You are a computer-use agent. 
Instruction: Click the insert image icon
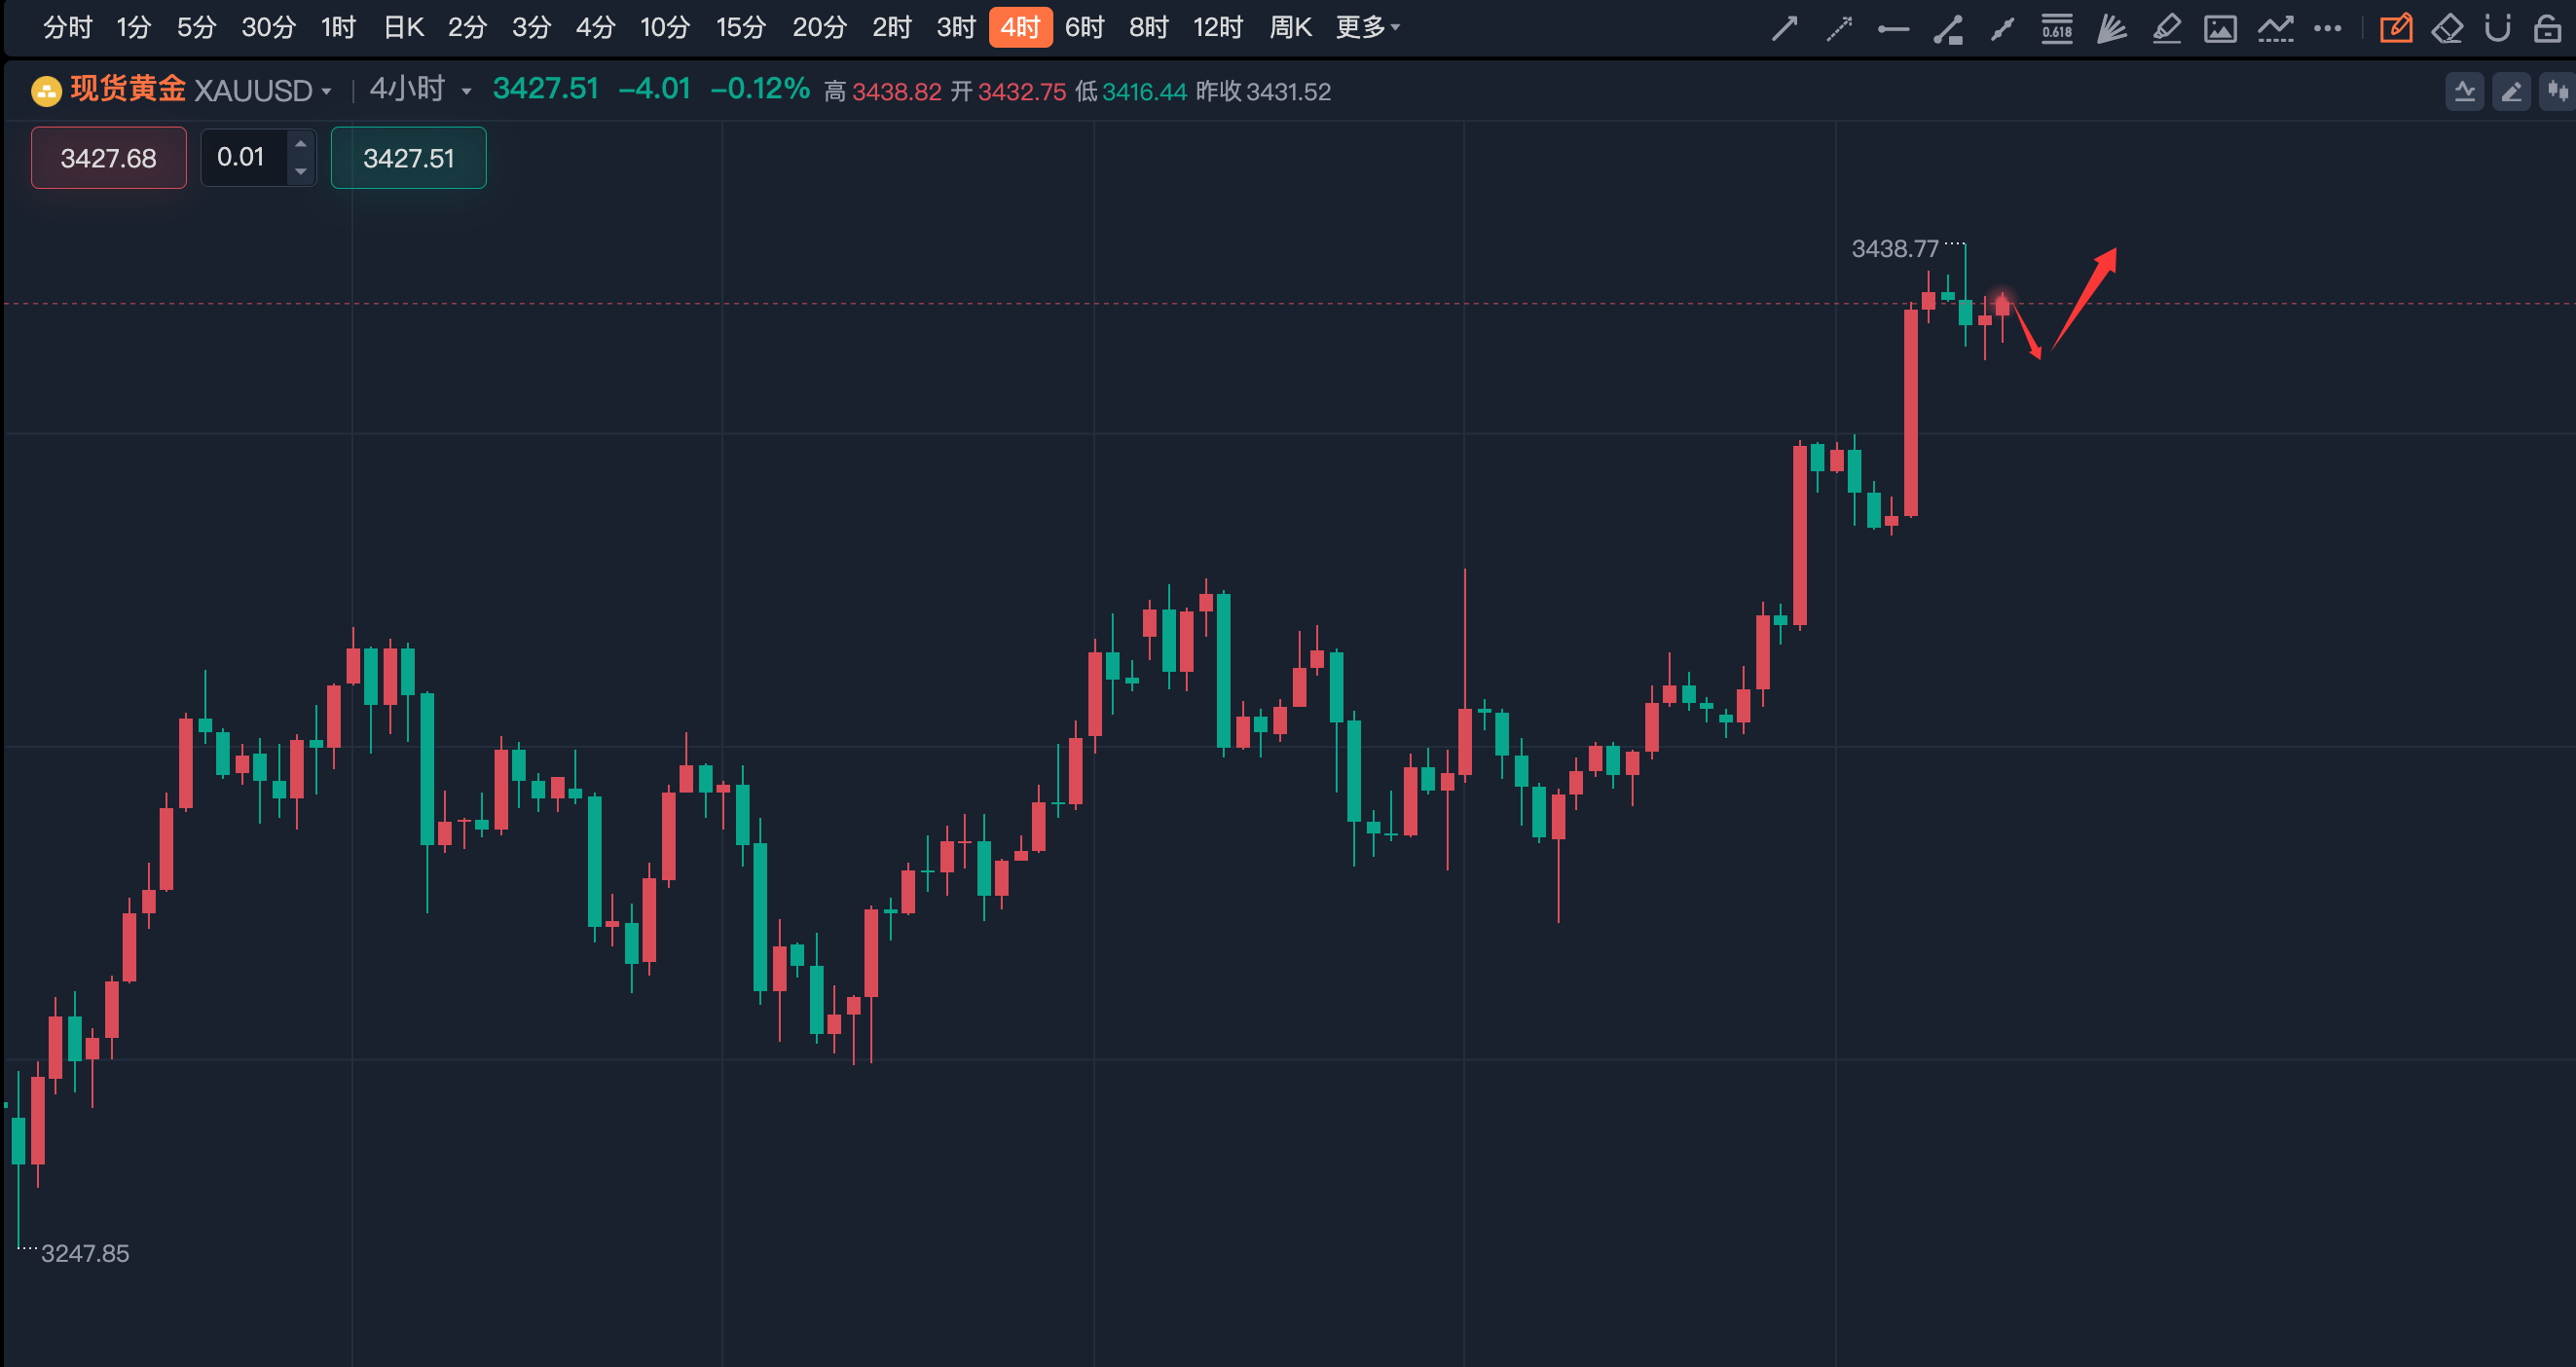point(2220,28)
